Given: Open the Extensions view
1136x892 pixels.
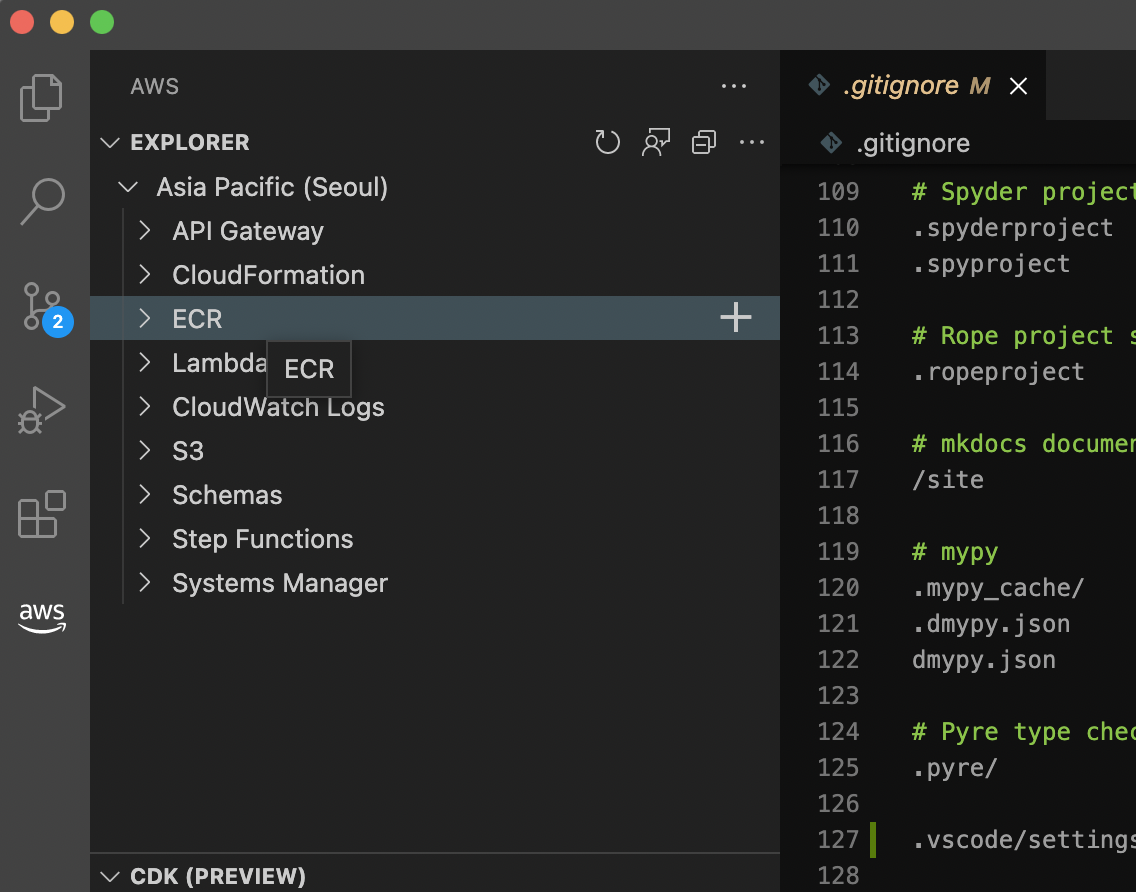Looking at the screenshot, I should (x=40, y=515).
